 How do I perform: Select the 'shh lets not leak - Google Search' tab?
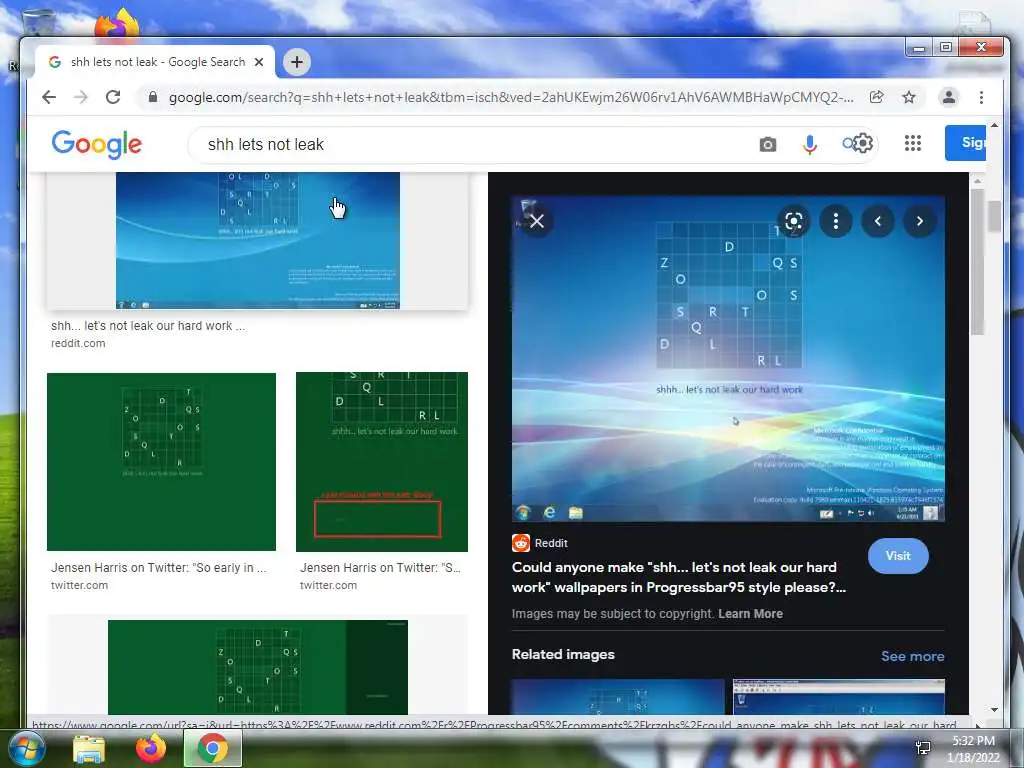point(155,62)
